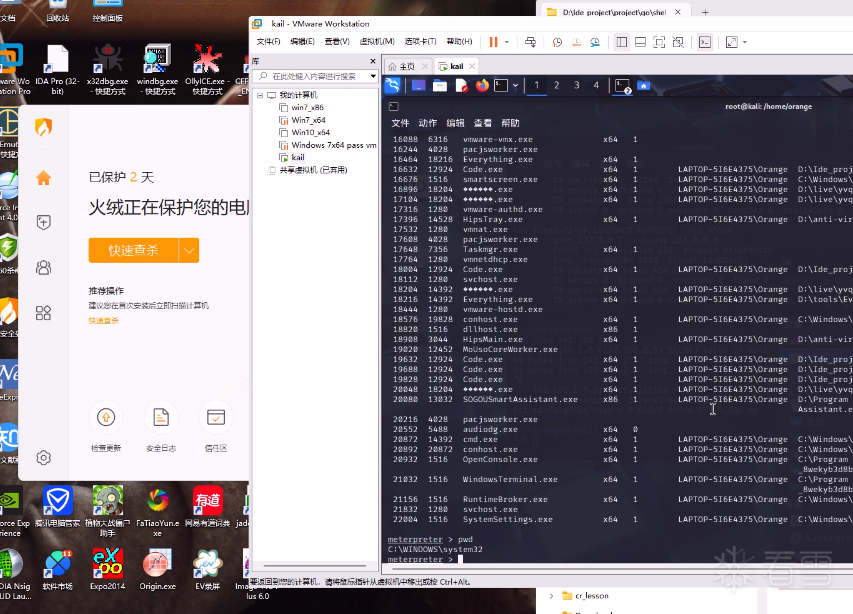Toggle the VMware console view icon
This screenshot has height=614, width=853.
pos(705,42)
